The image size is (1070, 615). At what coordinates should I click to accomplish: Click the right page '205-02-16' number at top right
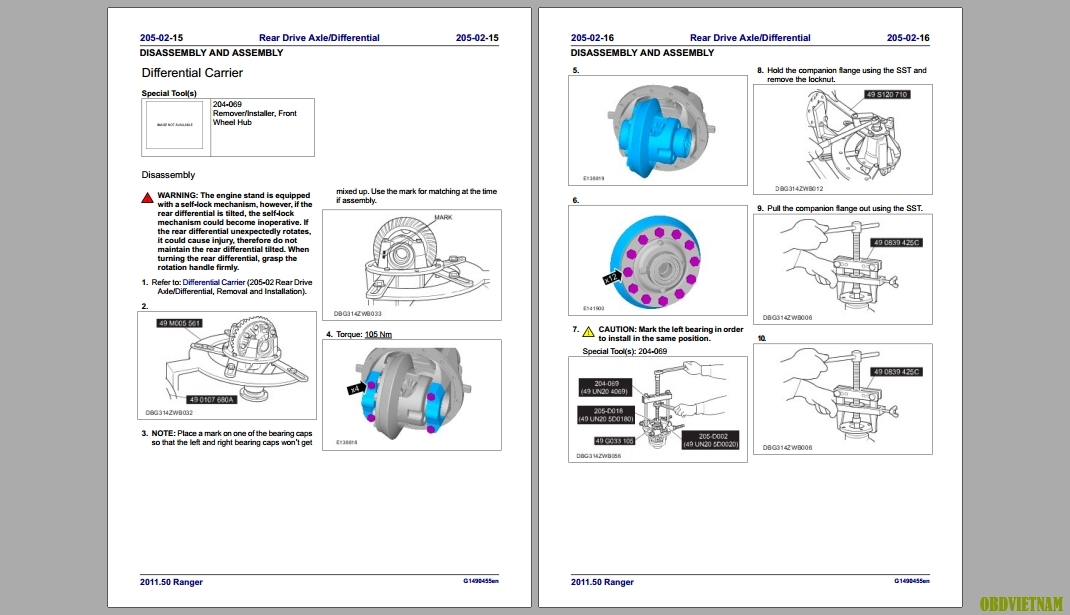(x=908, y=38)
